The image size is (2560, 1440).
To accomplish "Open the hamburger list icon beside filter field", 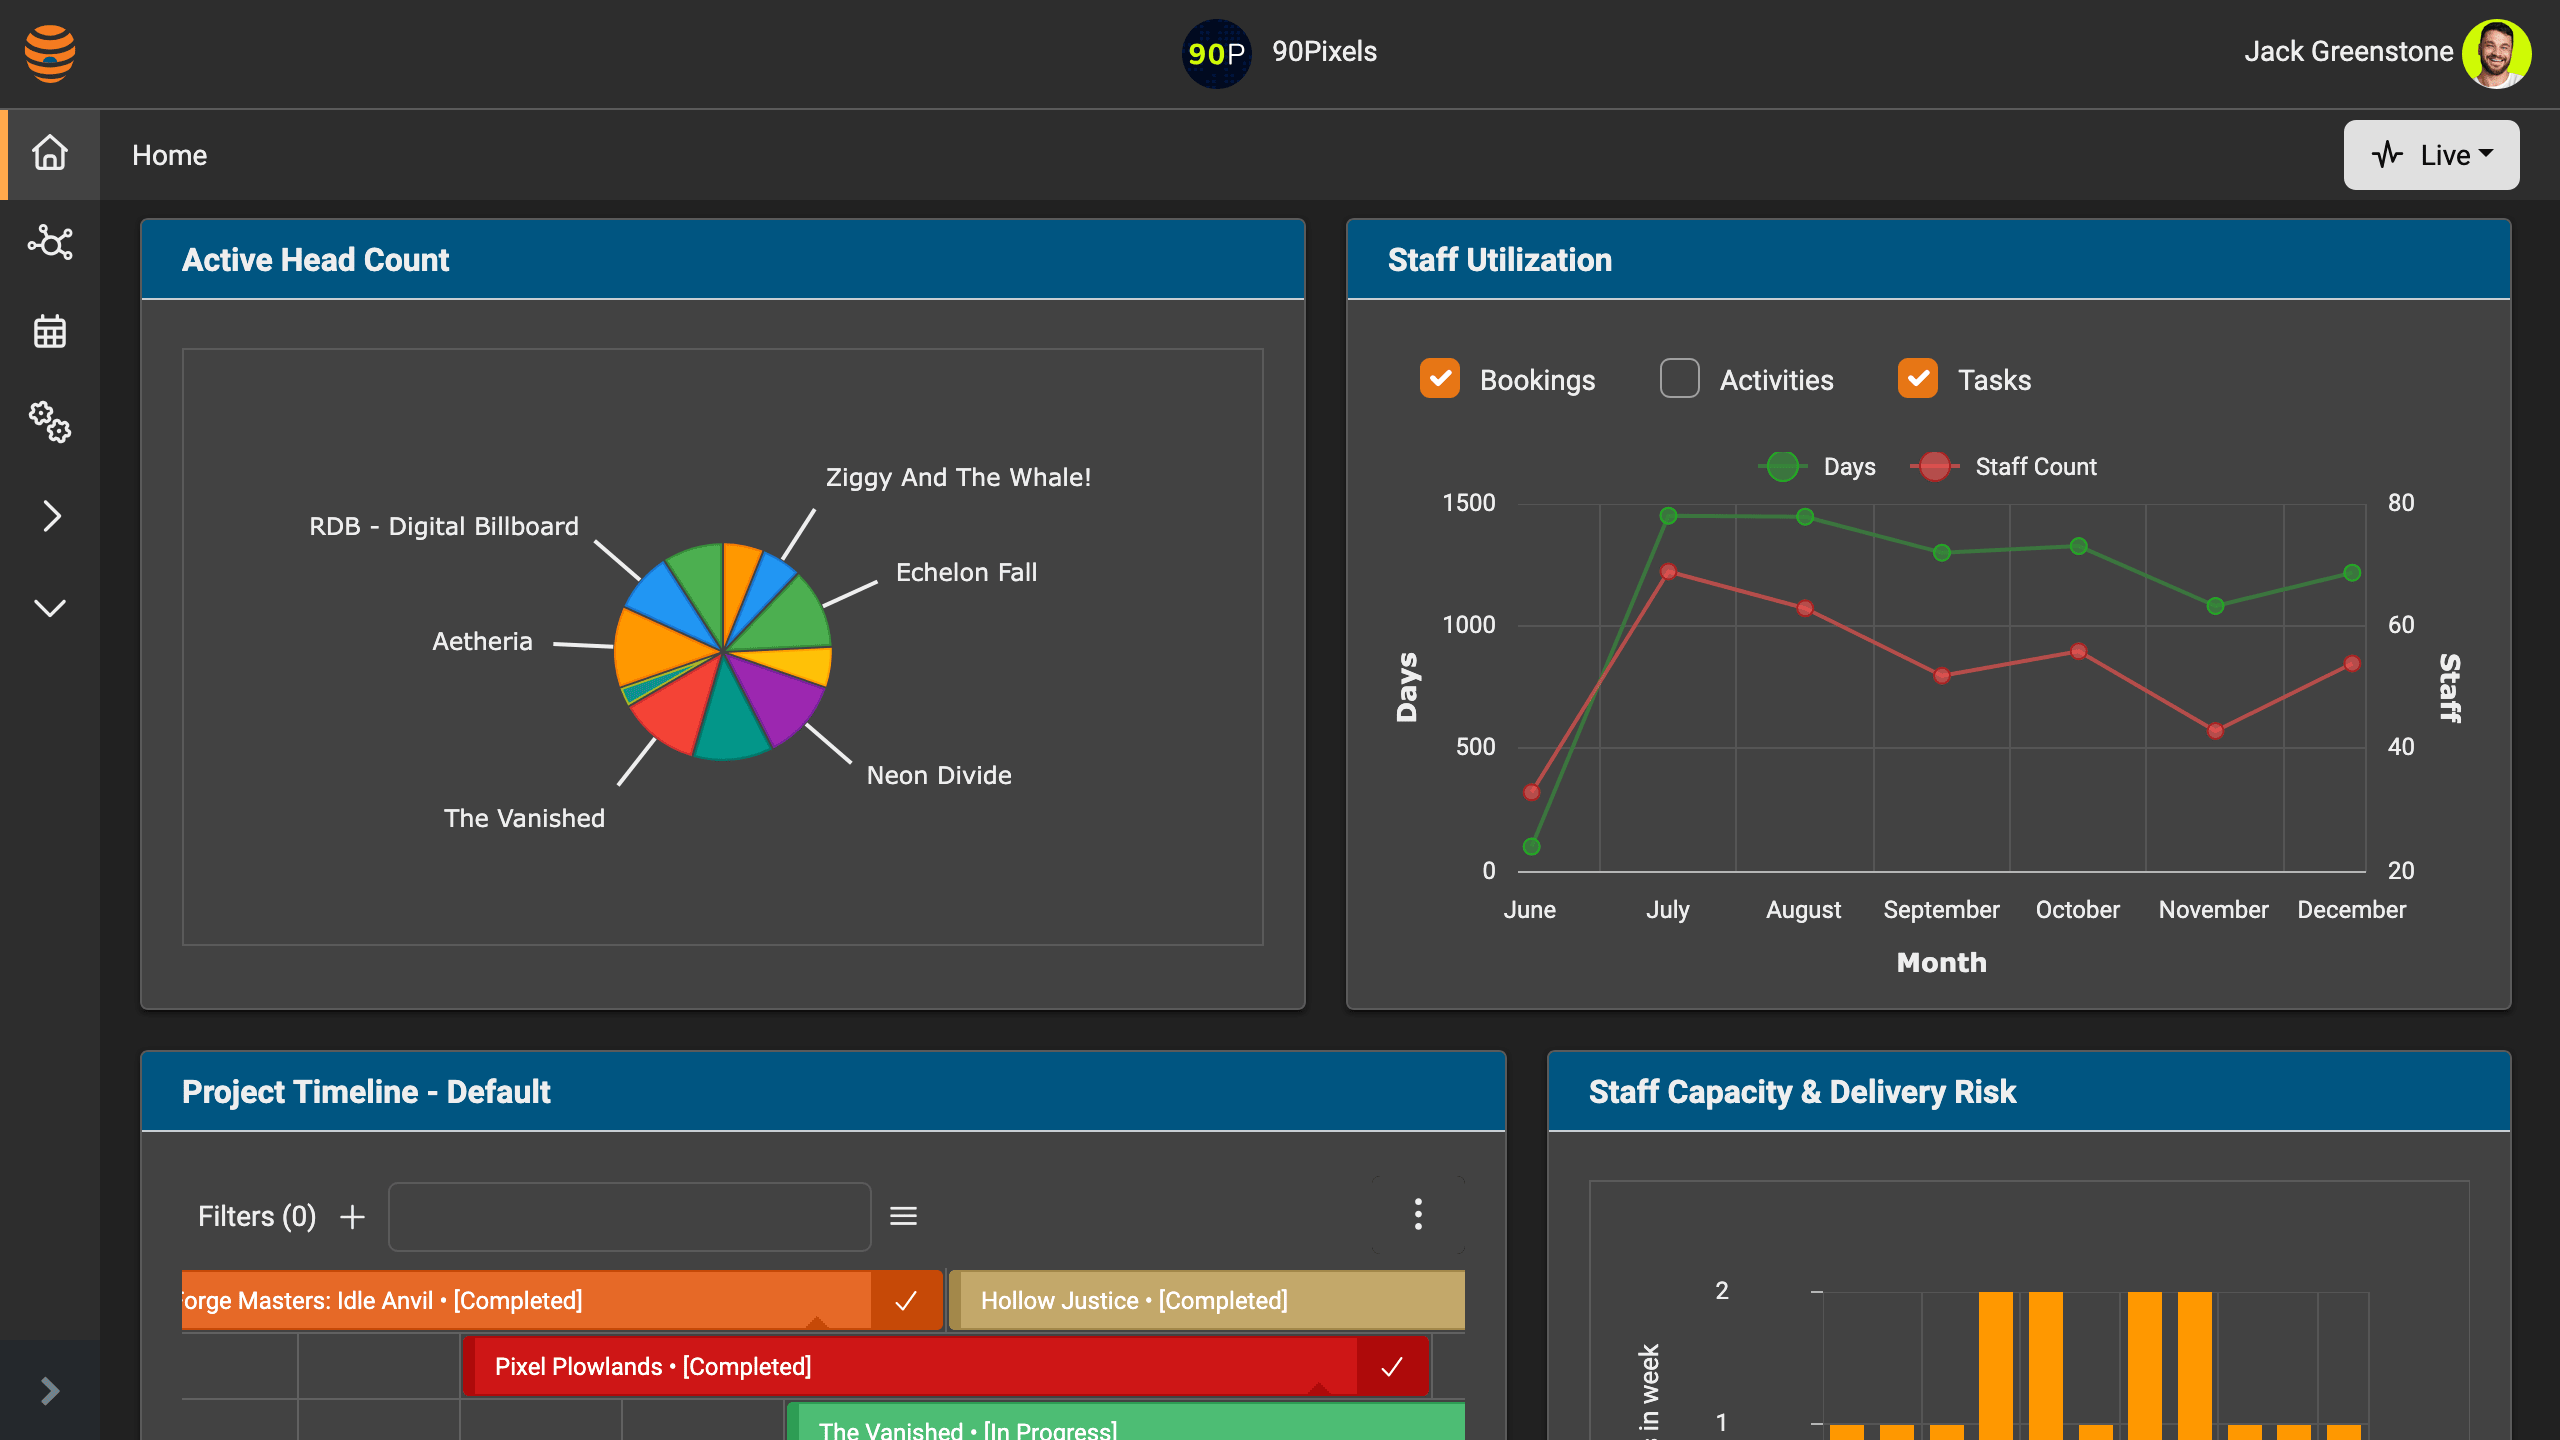I will click(x=904, y=1216).
